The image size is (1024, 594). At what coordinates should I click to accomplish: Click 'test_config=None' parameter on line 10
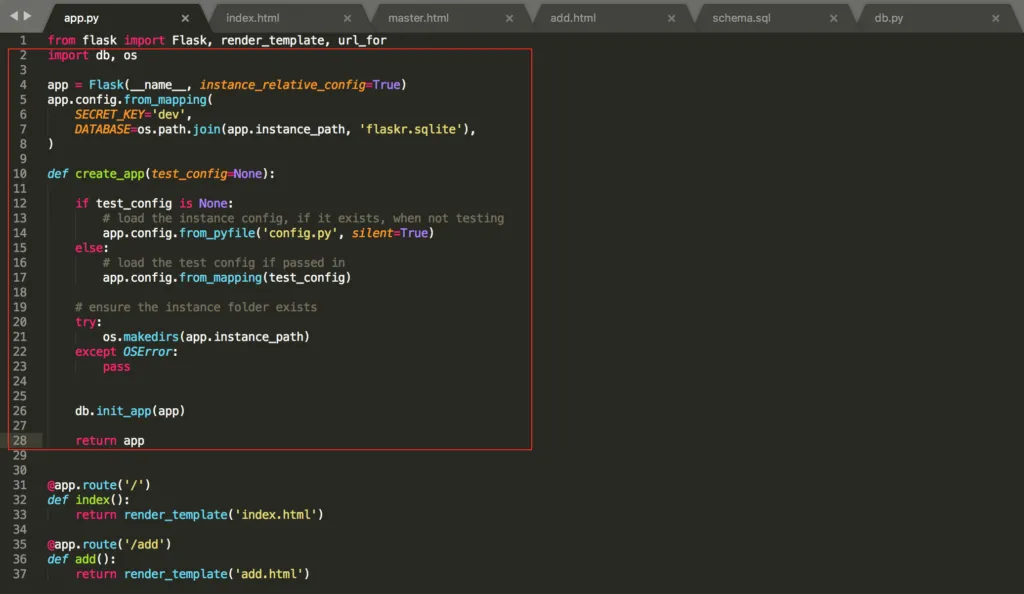click(x=206, y=174)
